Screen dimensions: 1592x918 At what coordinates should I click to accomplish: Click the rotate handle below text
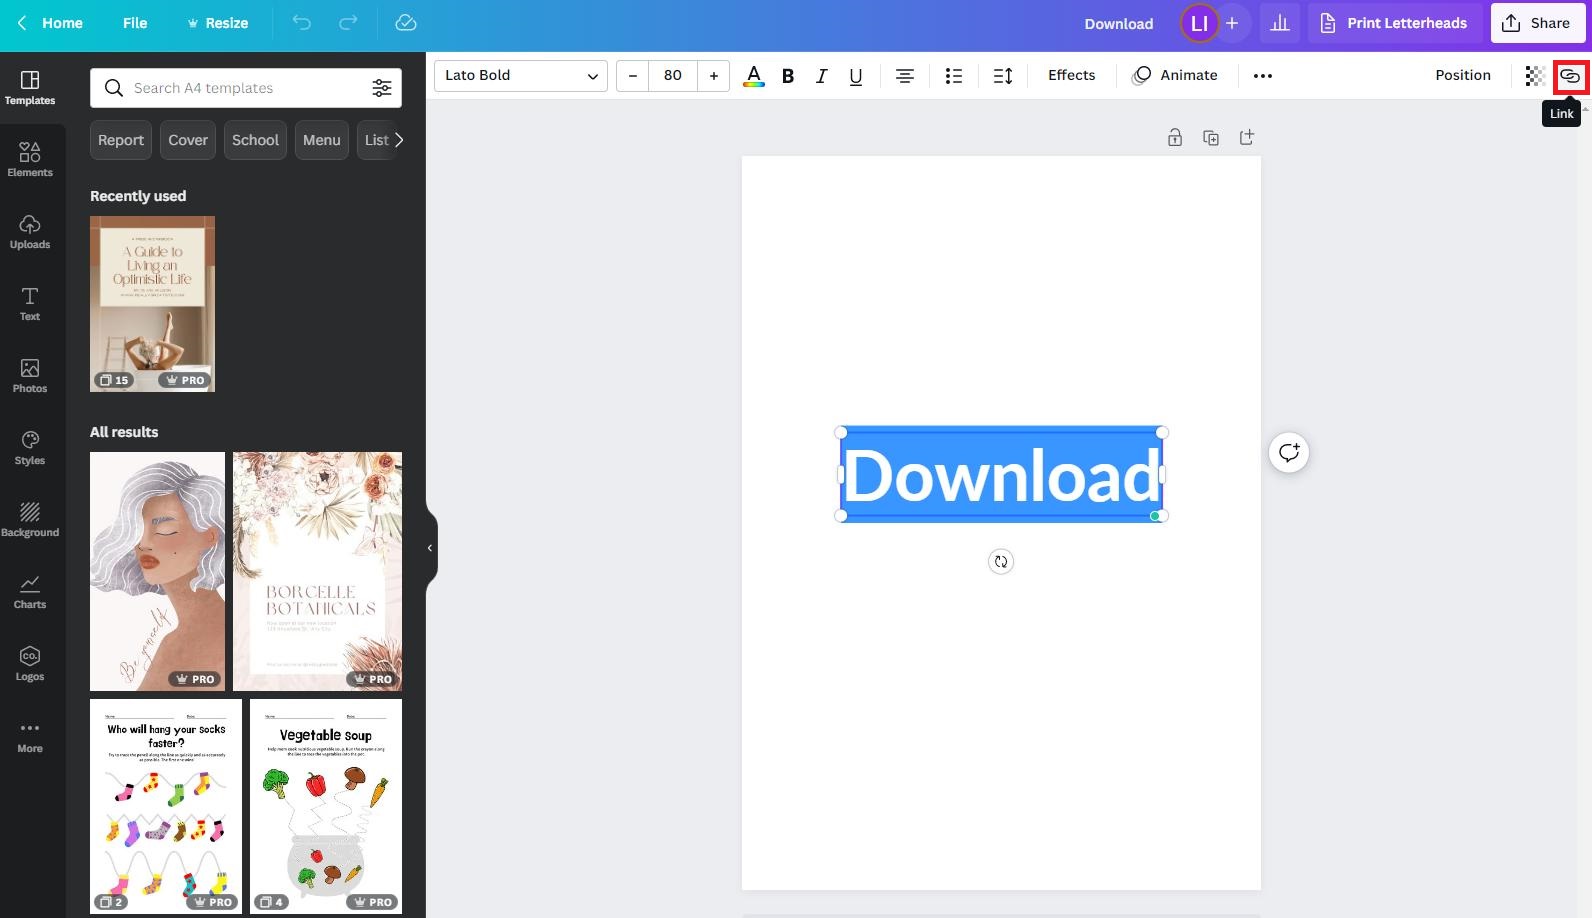(1001, 562)
